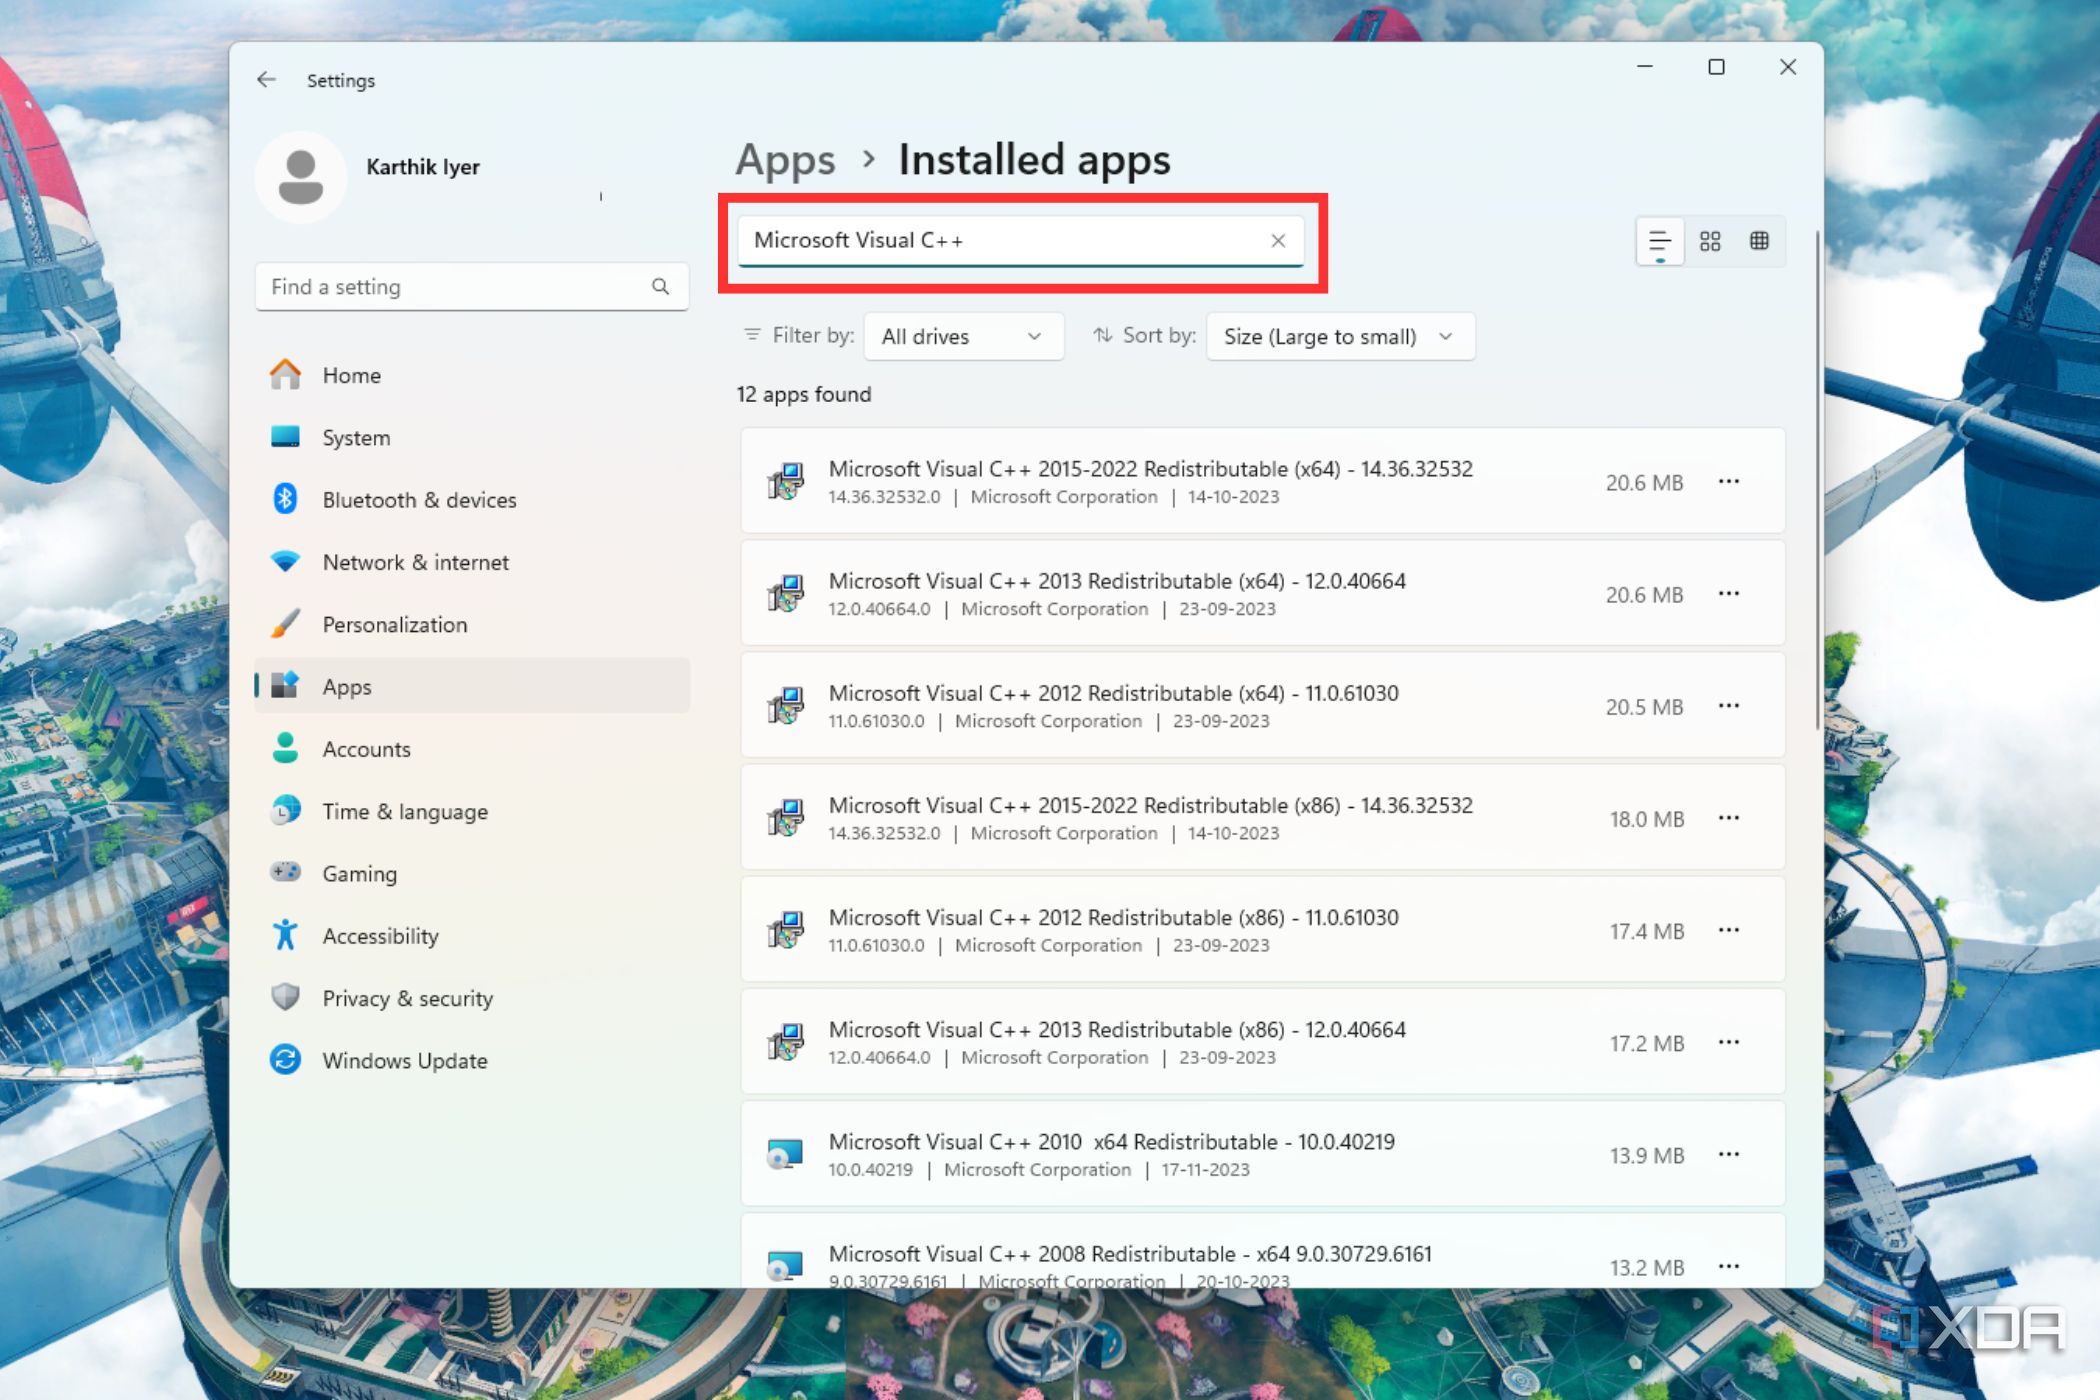
Task: Open Karthik Iyer account profile
Action: point(421,168)
